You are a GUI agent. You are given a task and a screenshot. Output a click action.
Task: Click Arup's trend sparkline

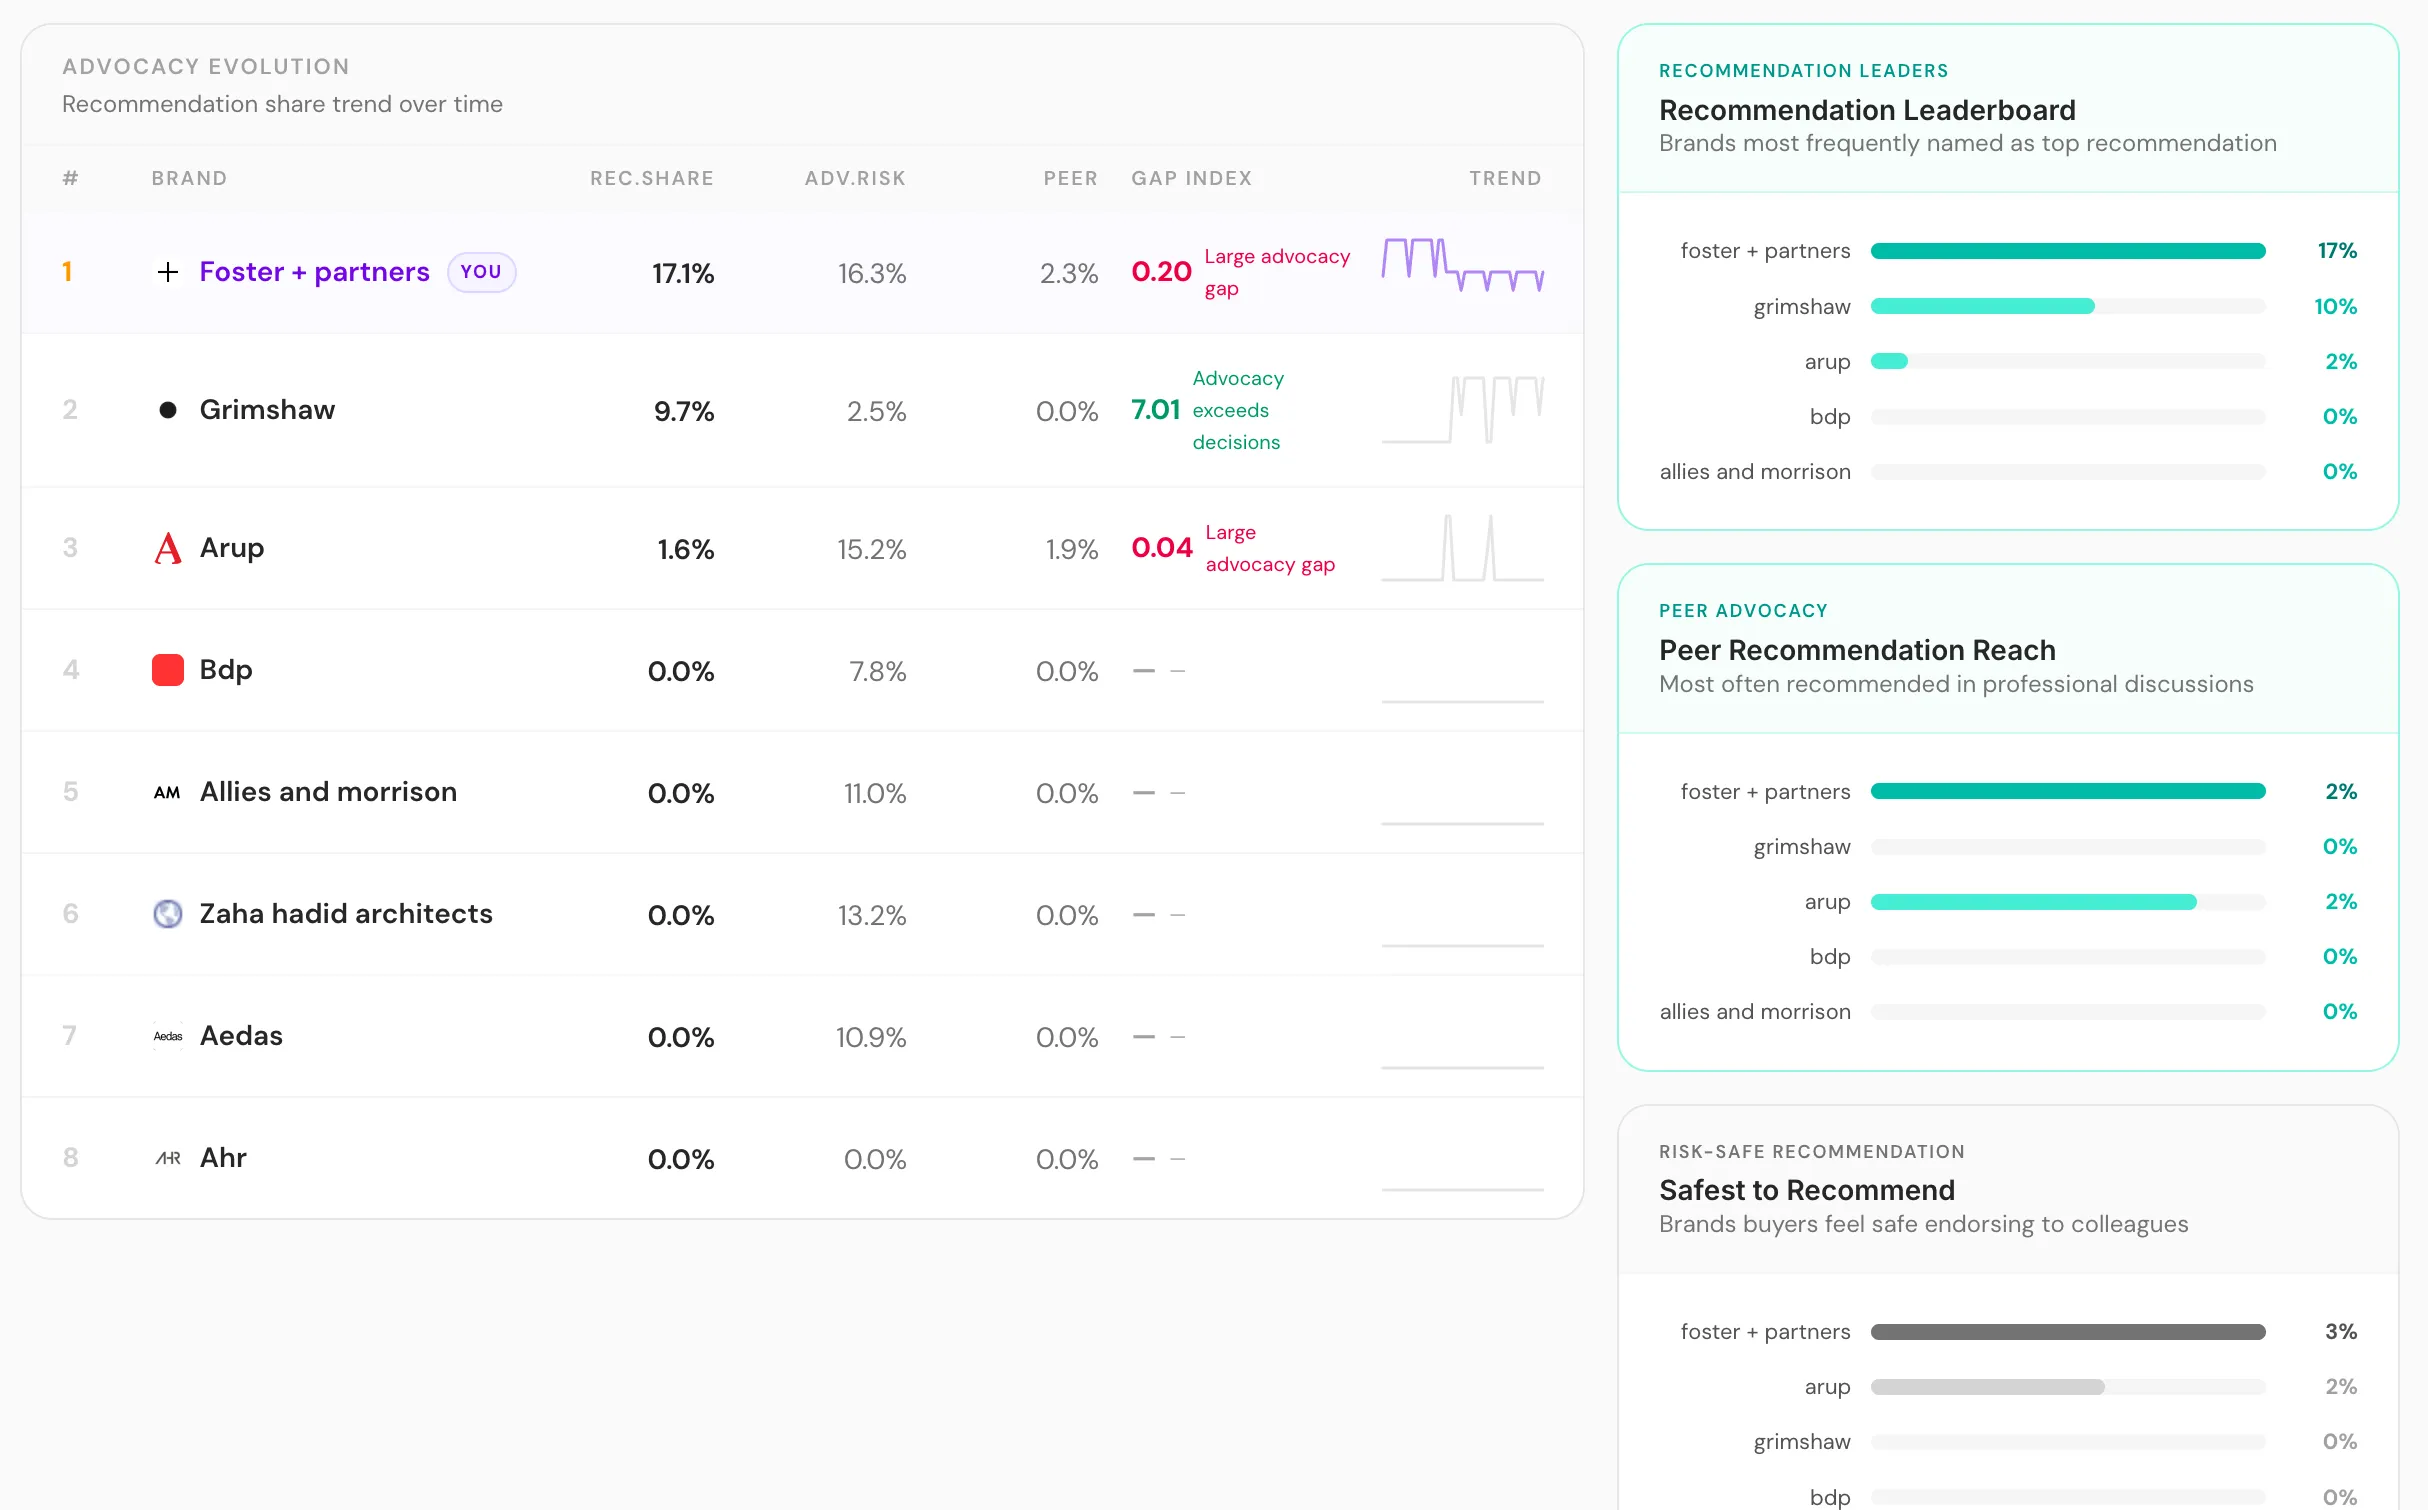point(1463,548)
